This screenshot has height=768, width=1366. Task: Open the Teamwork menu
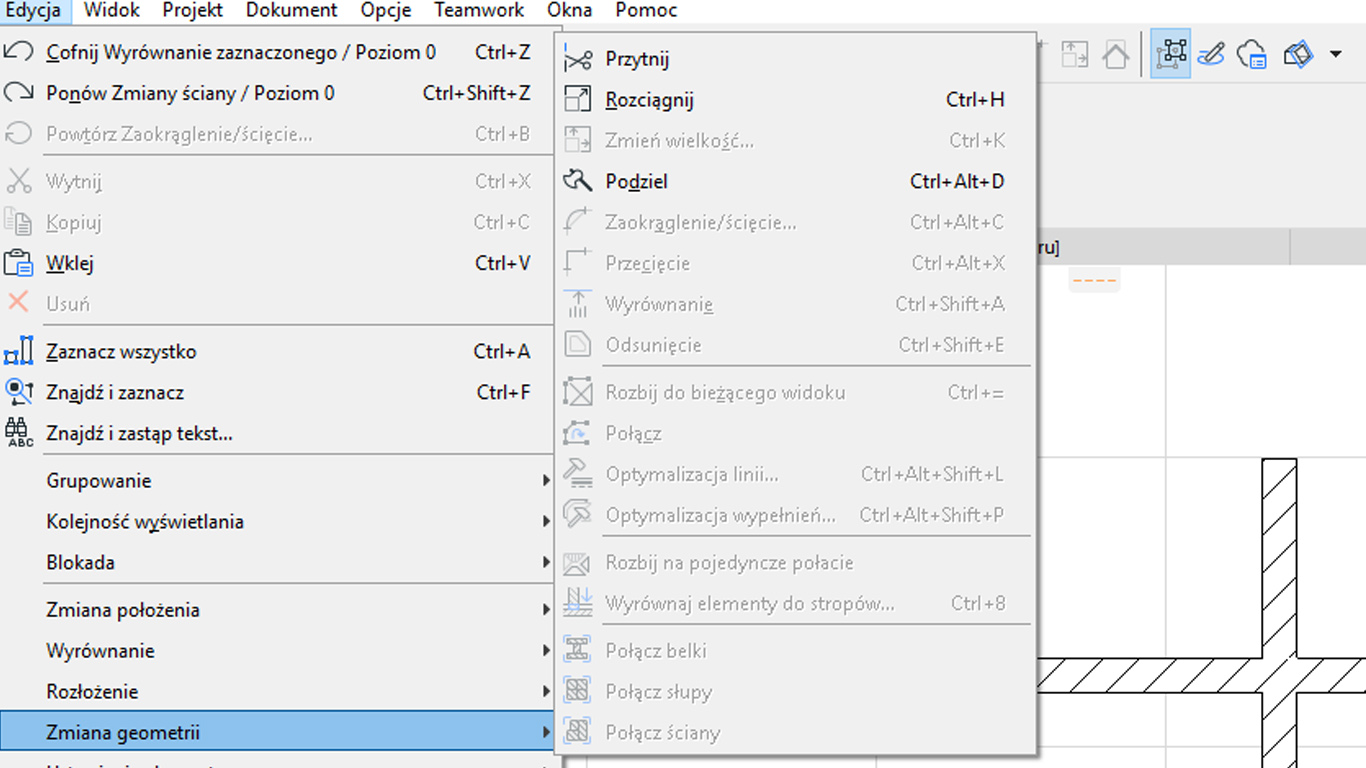click(x=479, y=11)
